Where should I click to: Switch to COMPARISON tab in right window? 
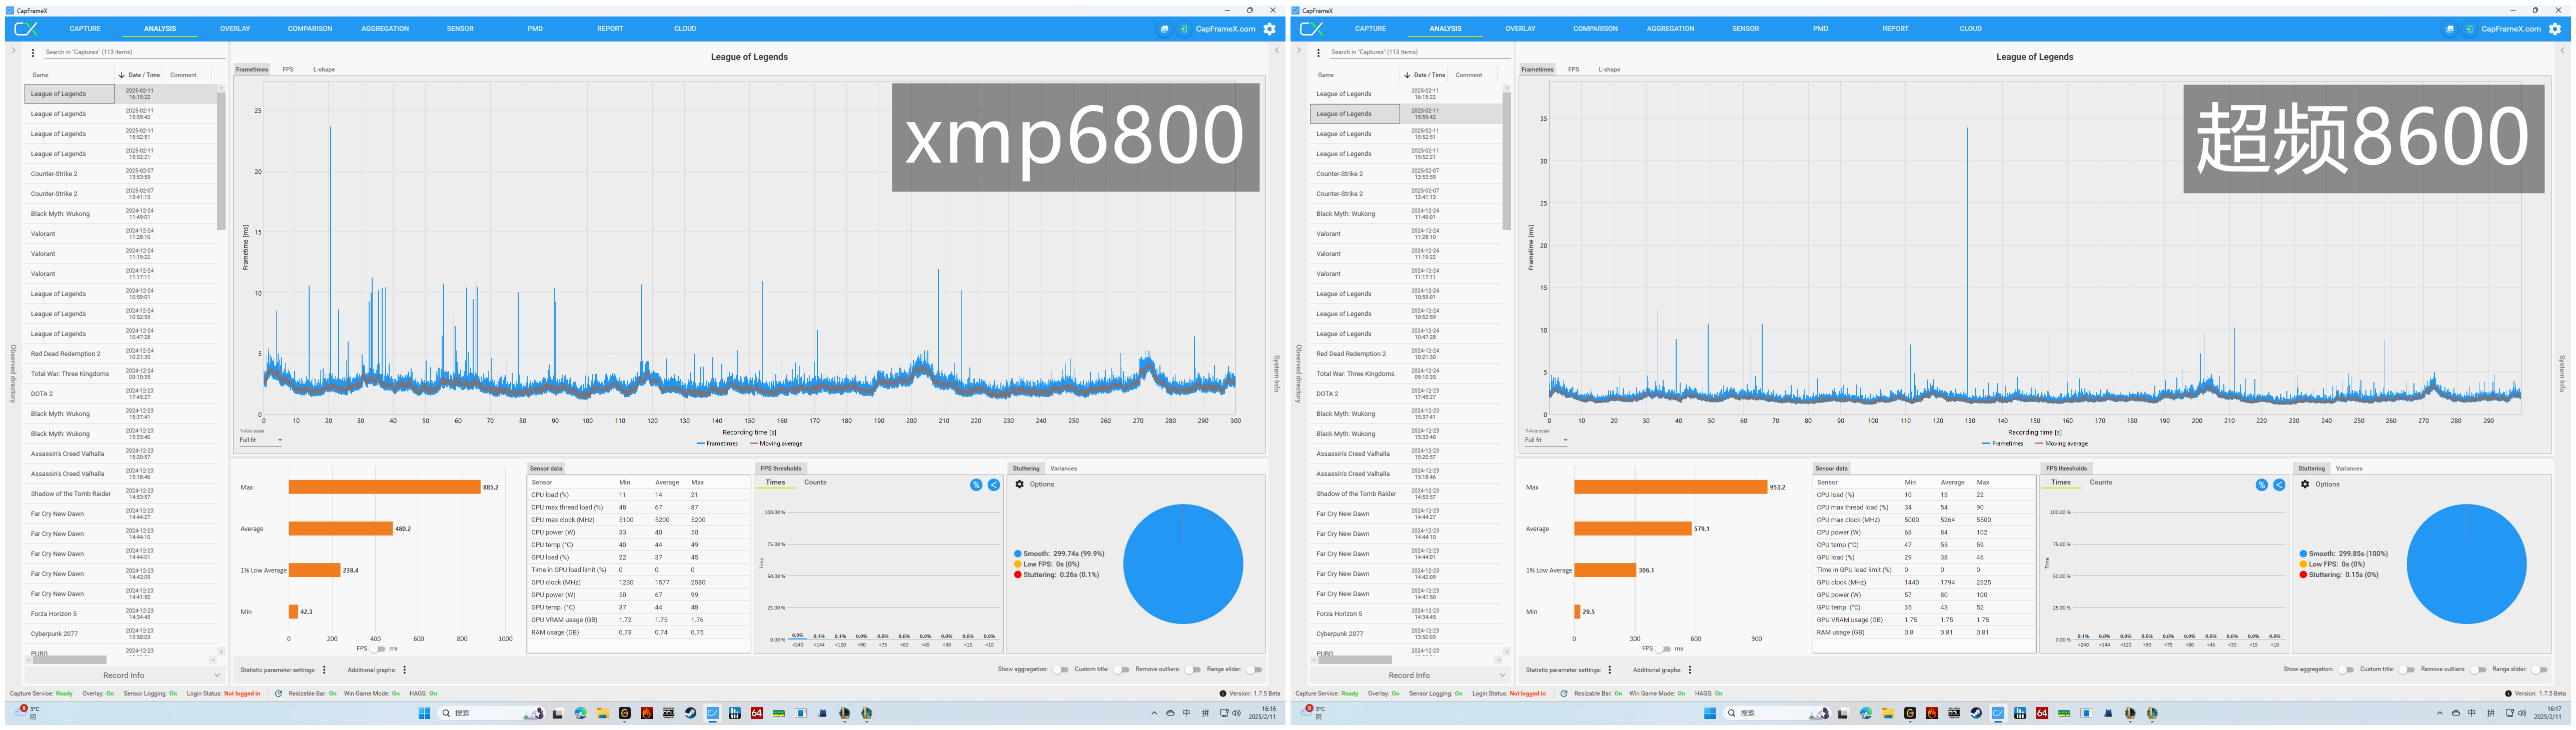click(x=1595, y=29)
